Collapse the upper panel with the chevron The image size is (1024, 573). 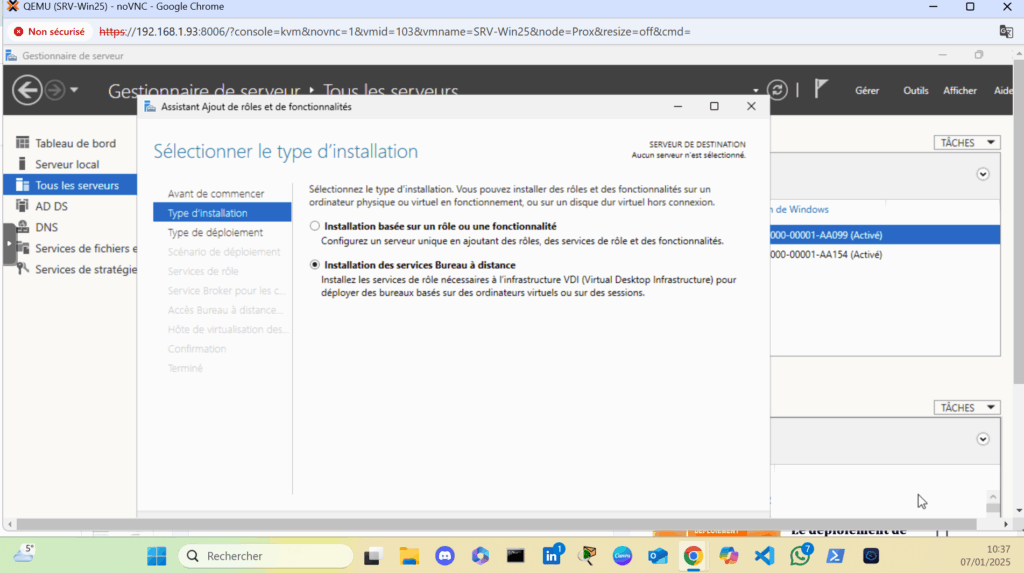tap(983, 174)
